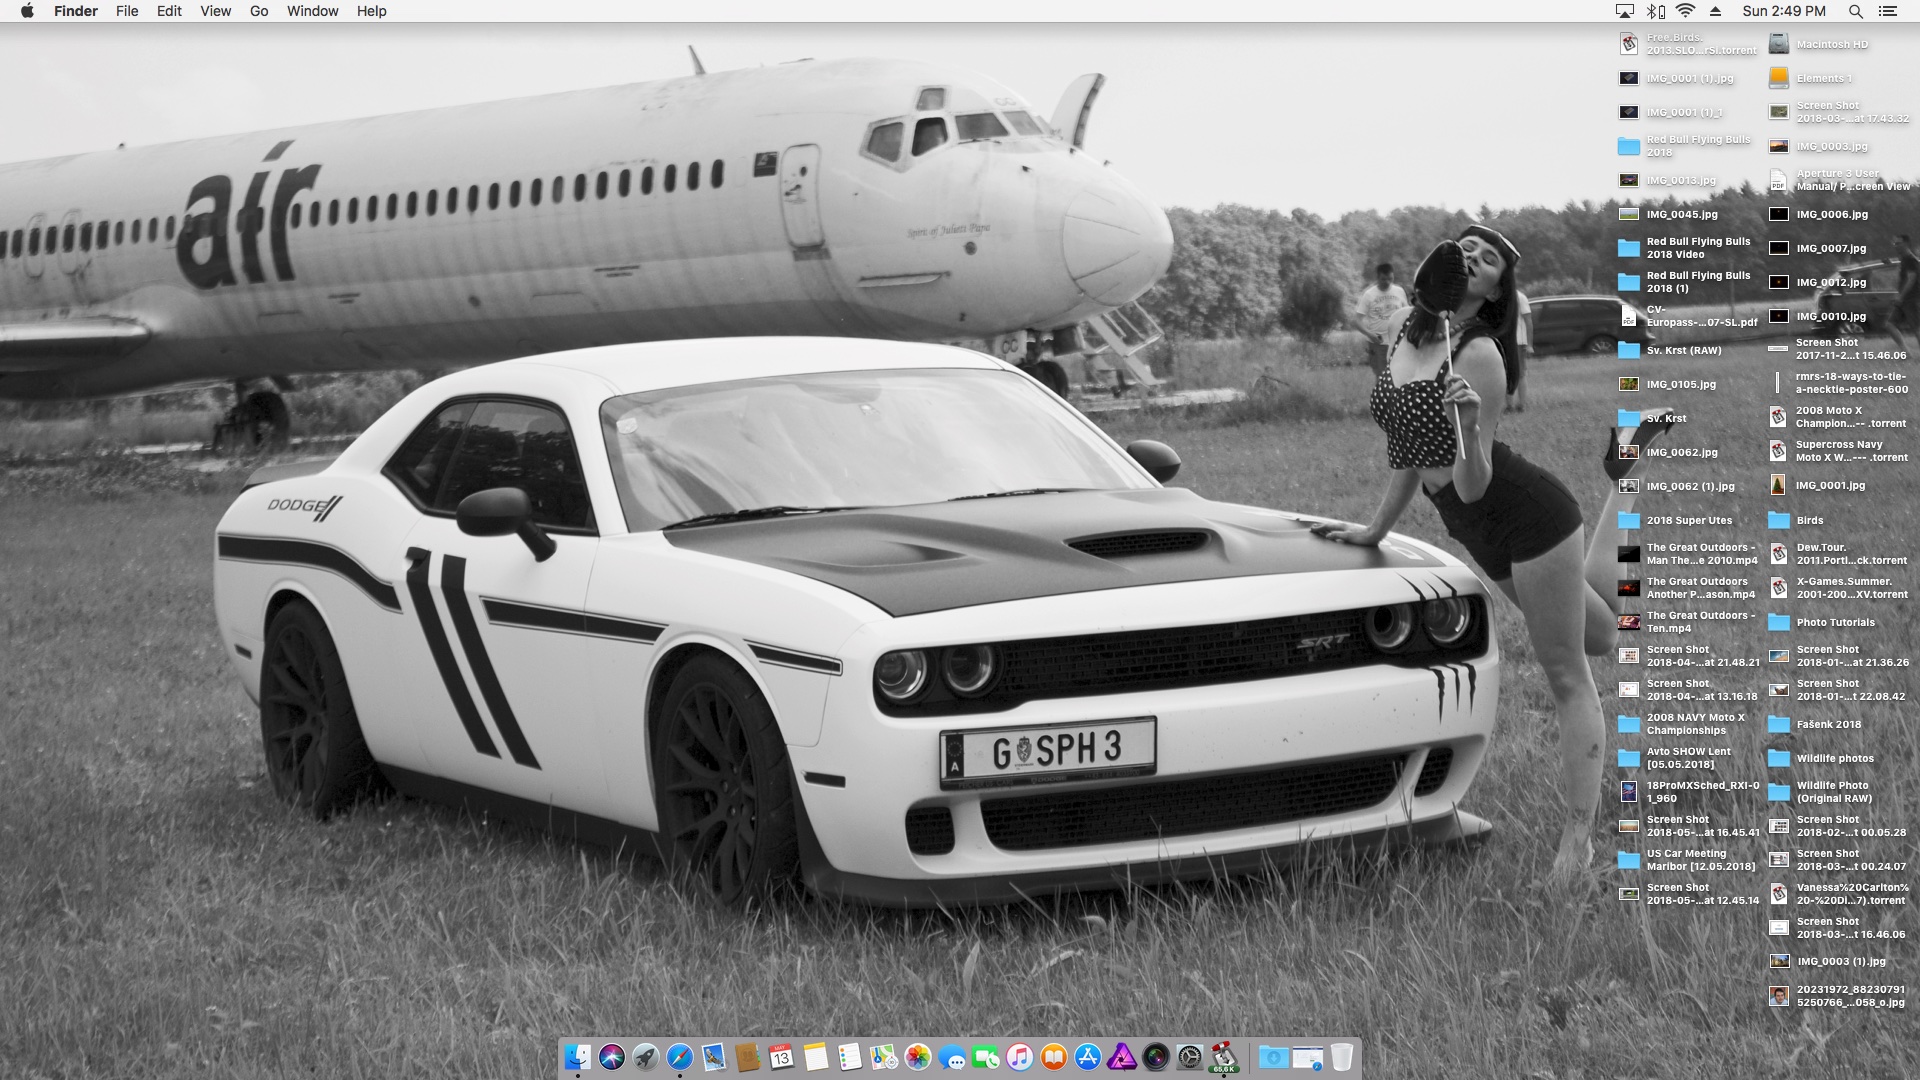Open the Finder menu
1920x1080 pixels.
point(76,11)
